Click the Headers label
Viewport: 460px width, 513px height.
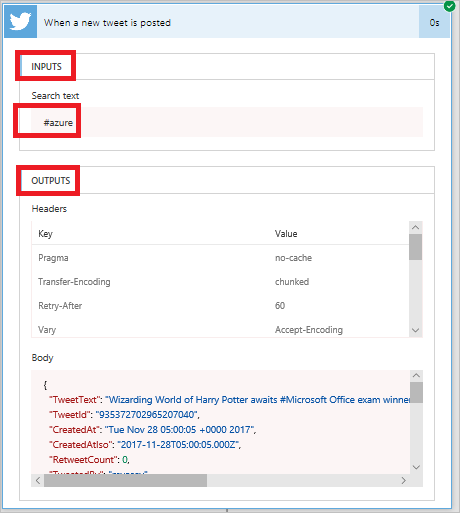49,209
